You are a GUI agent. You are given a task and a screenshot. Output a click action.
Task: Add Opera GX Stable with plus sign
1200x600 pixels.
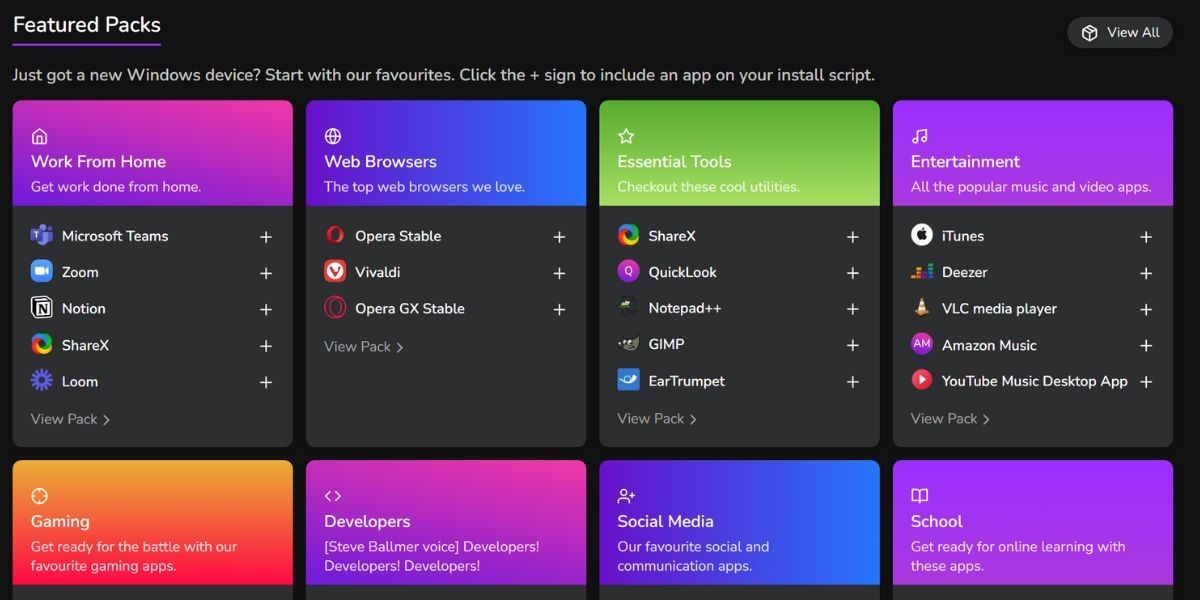[x=559, y=310]
